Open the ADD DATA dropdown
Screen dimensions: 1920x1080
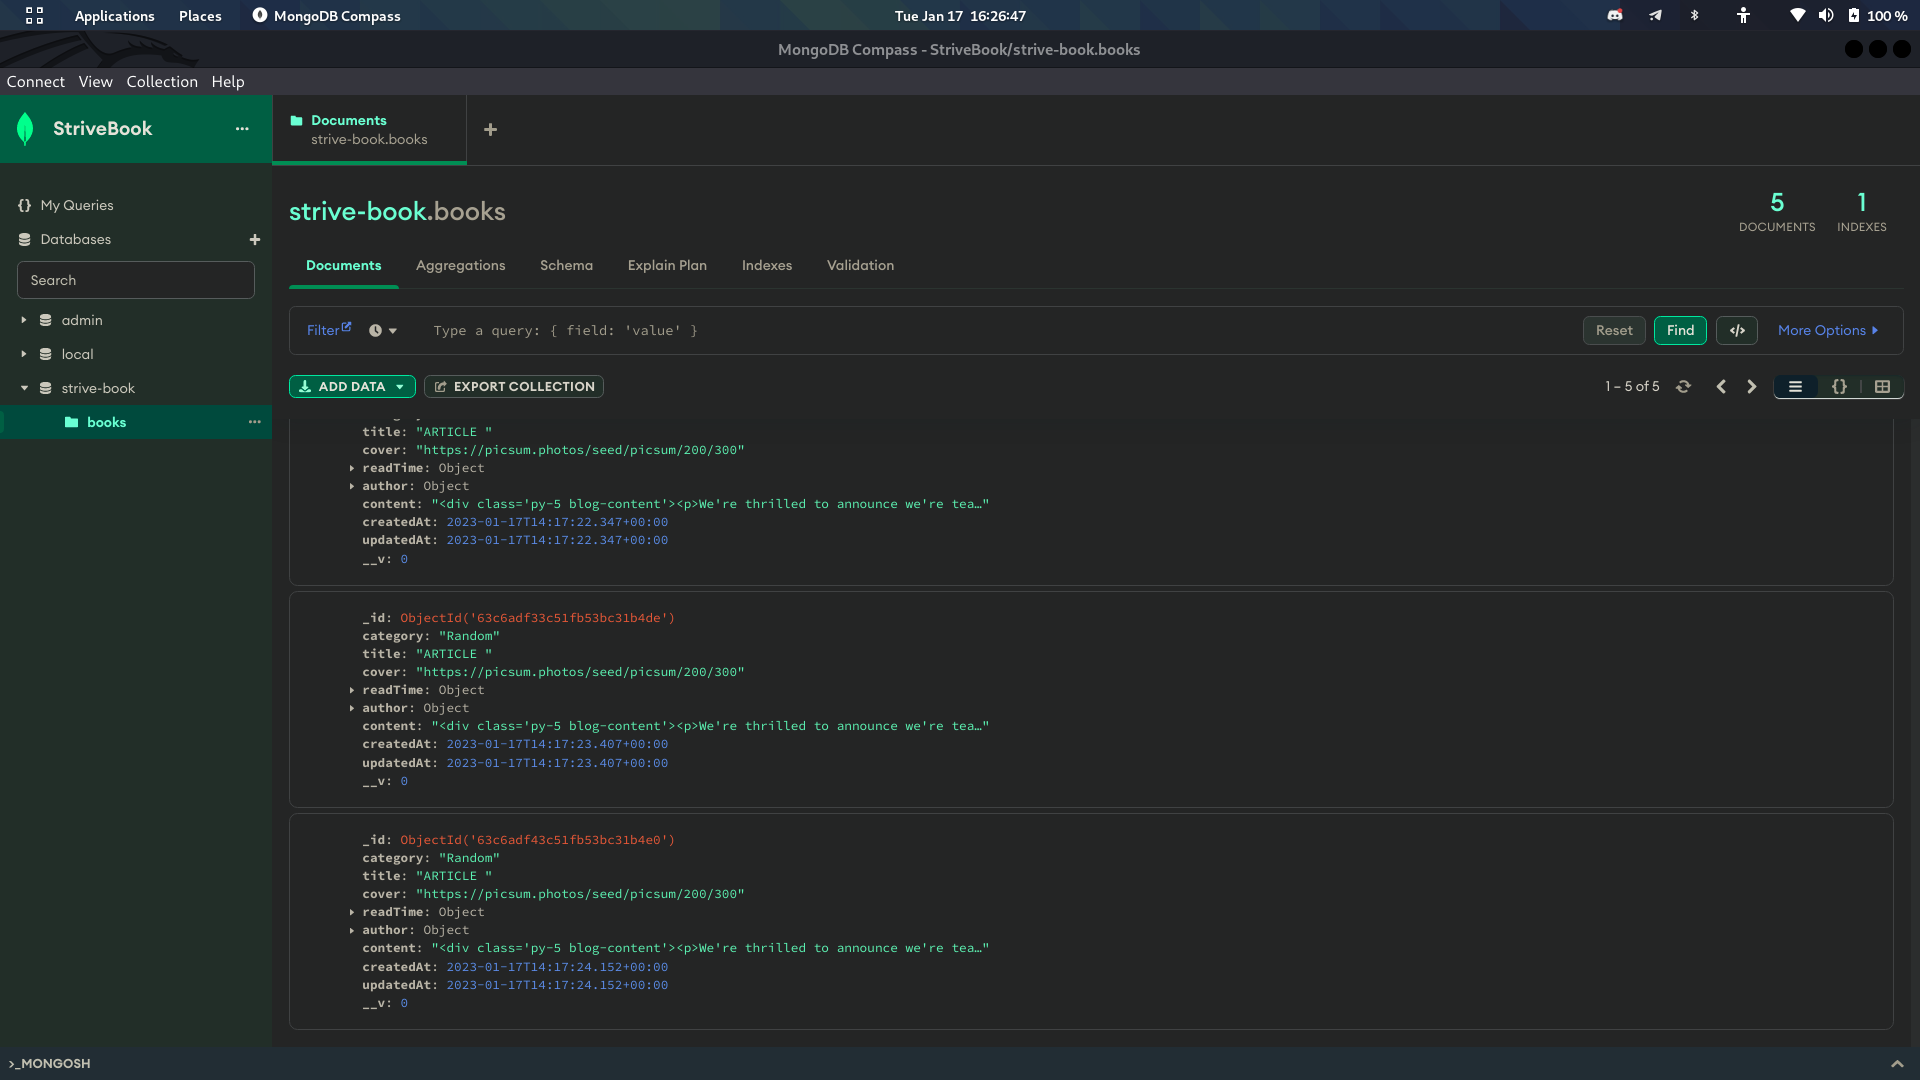[351, 386]
